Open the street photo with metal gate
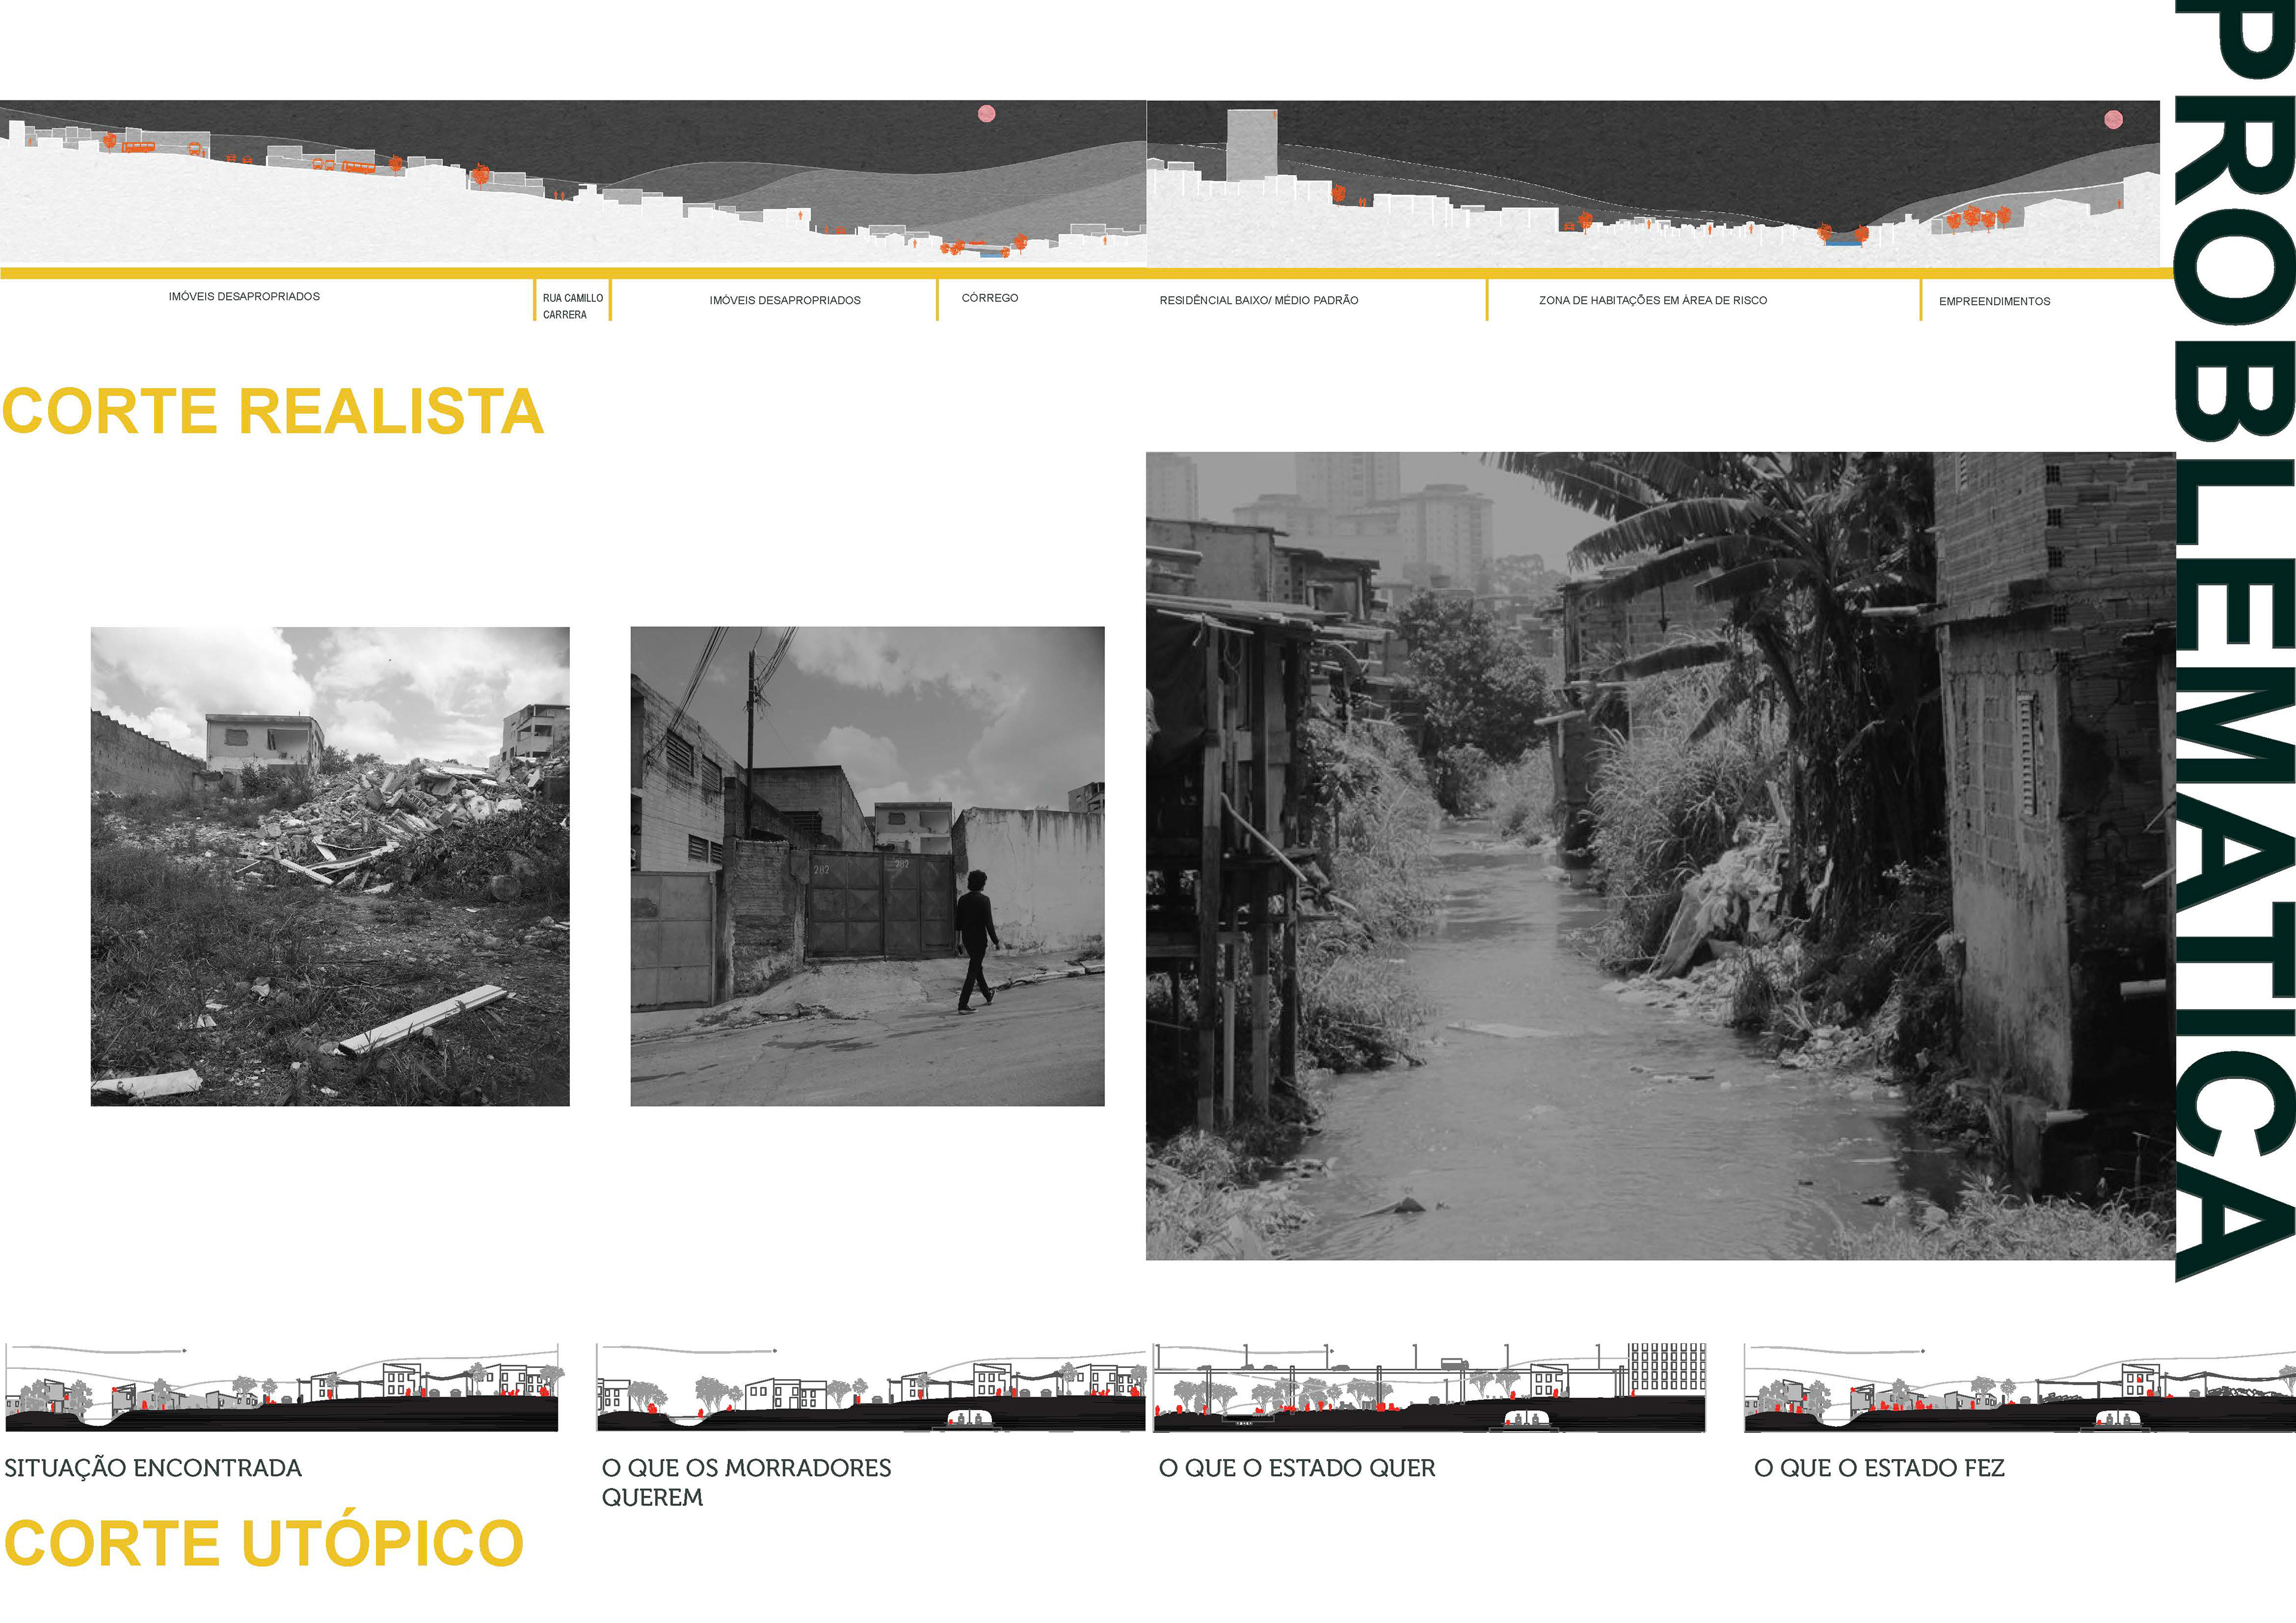Screen dimensions: 2296x1623 (867, 866)
